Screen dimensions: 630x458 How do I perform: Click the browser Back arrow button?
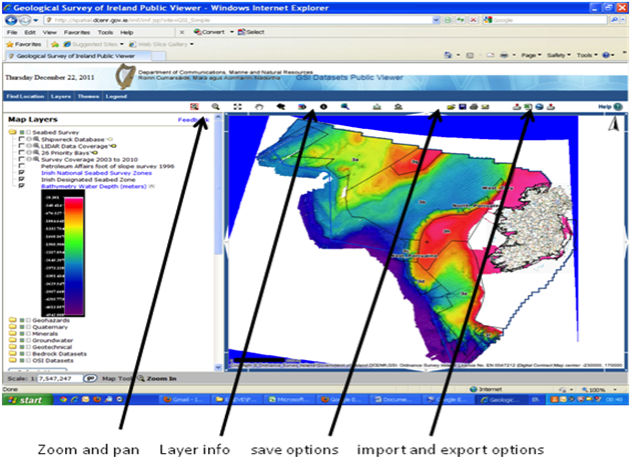pos(11,18)
